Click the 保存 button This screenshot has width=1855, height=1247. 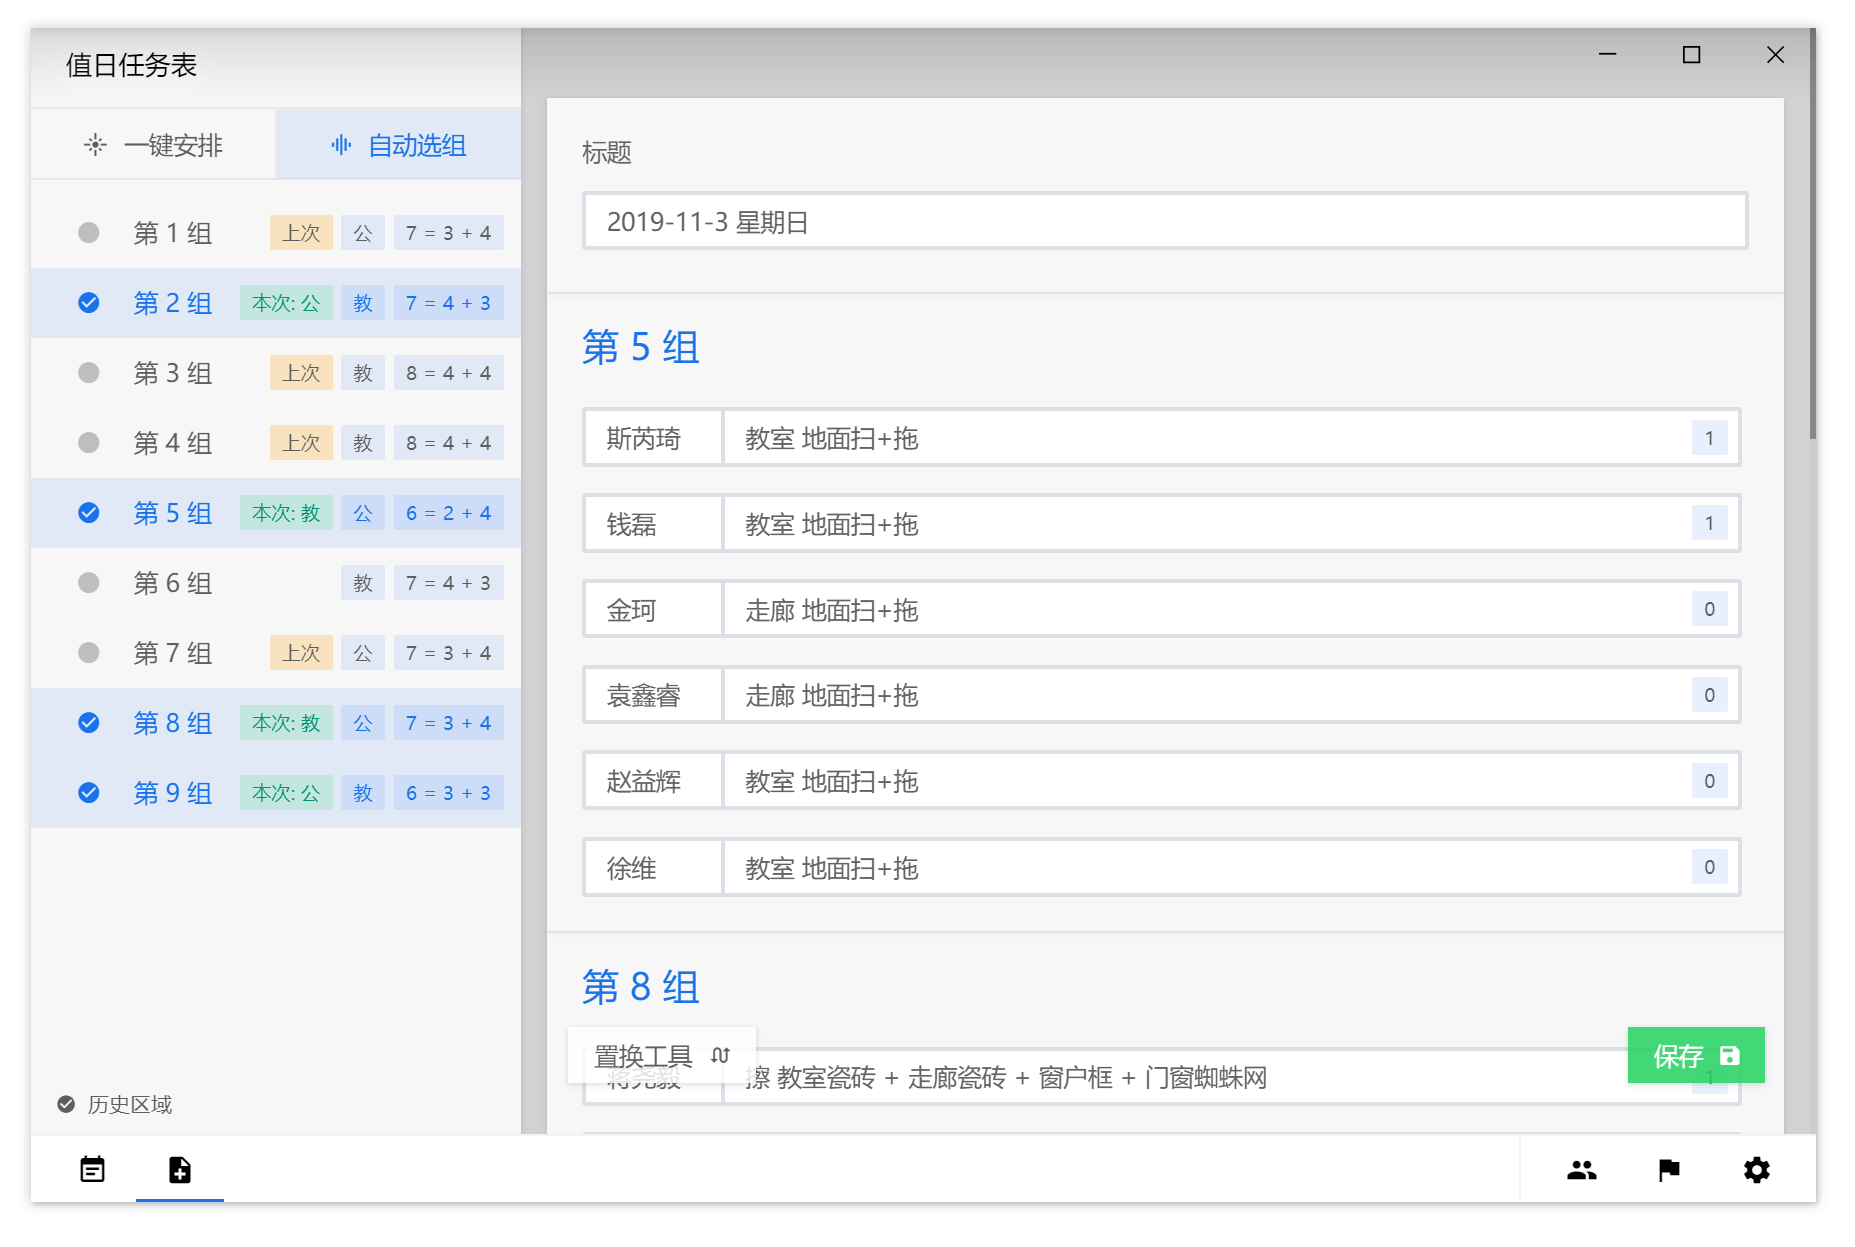(1696, 1055)
